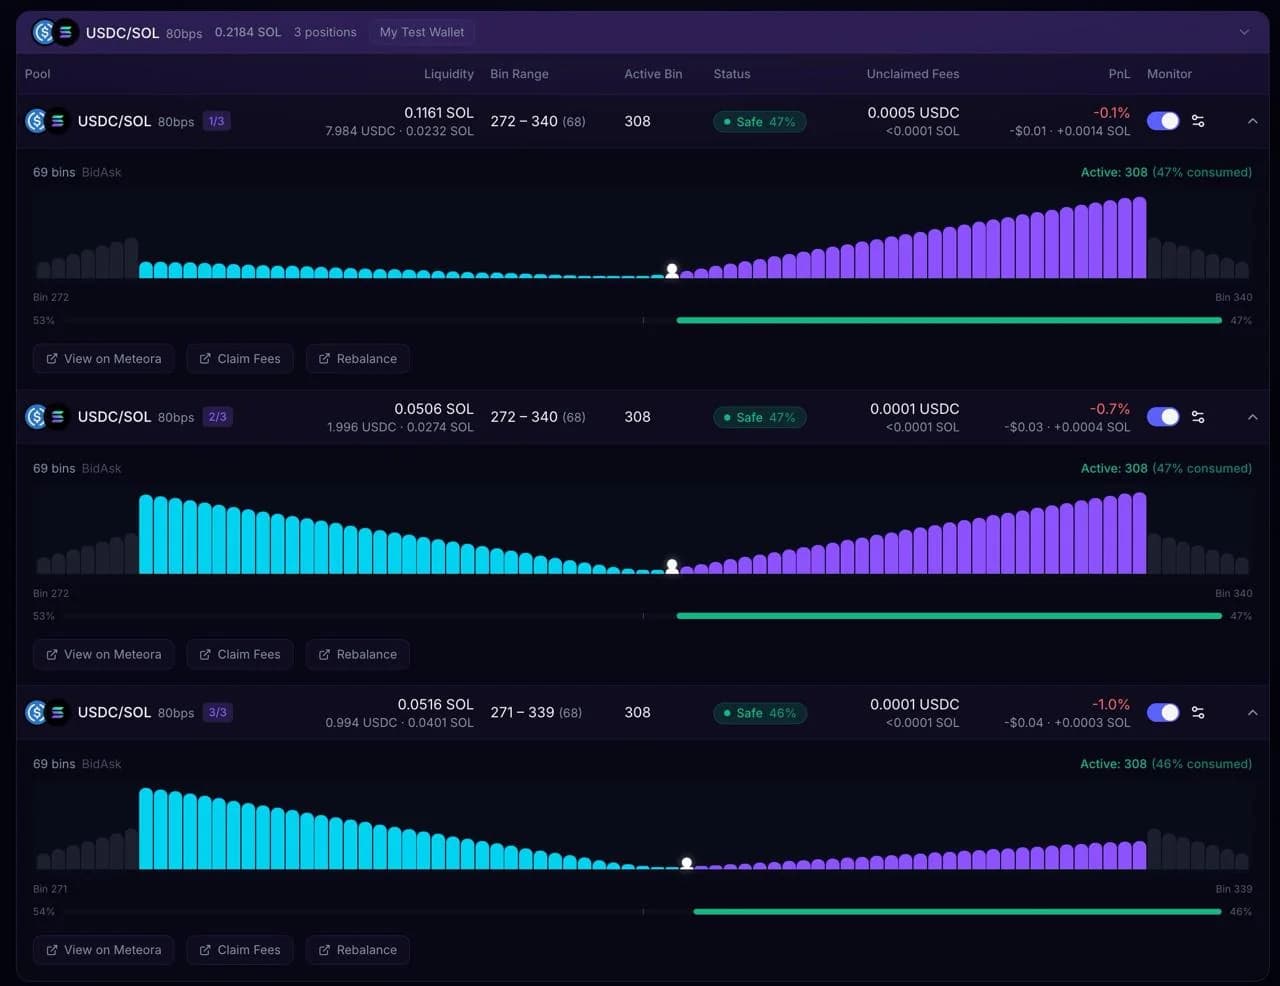This screenshot has width=1280, height=986.
Task: Open settings sliders icon for position 1/3
Action: [x=1198, y=121]
